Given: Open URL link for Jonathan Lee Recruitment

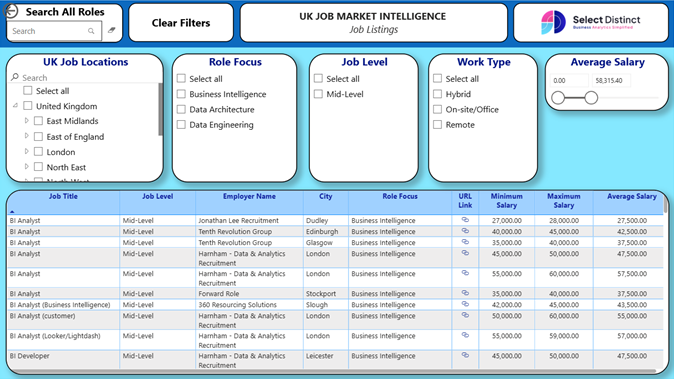Looking at the screenshot, I should click(465, 220).
